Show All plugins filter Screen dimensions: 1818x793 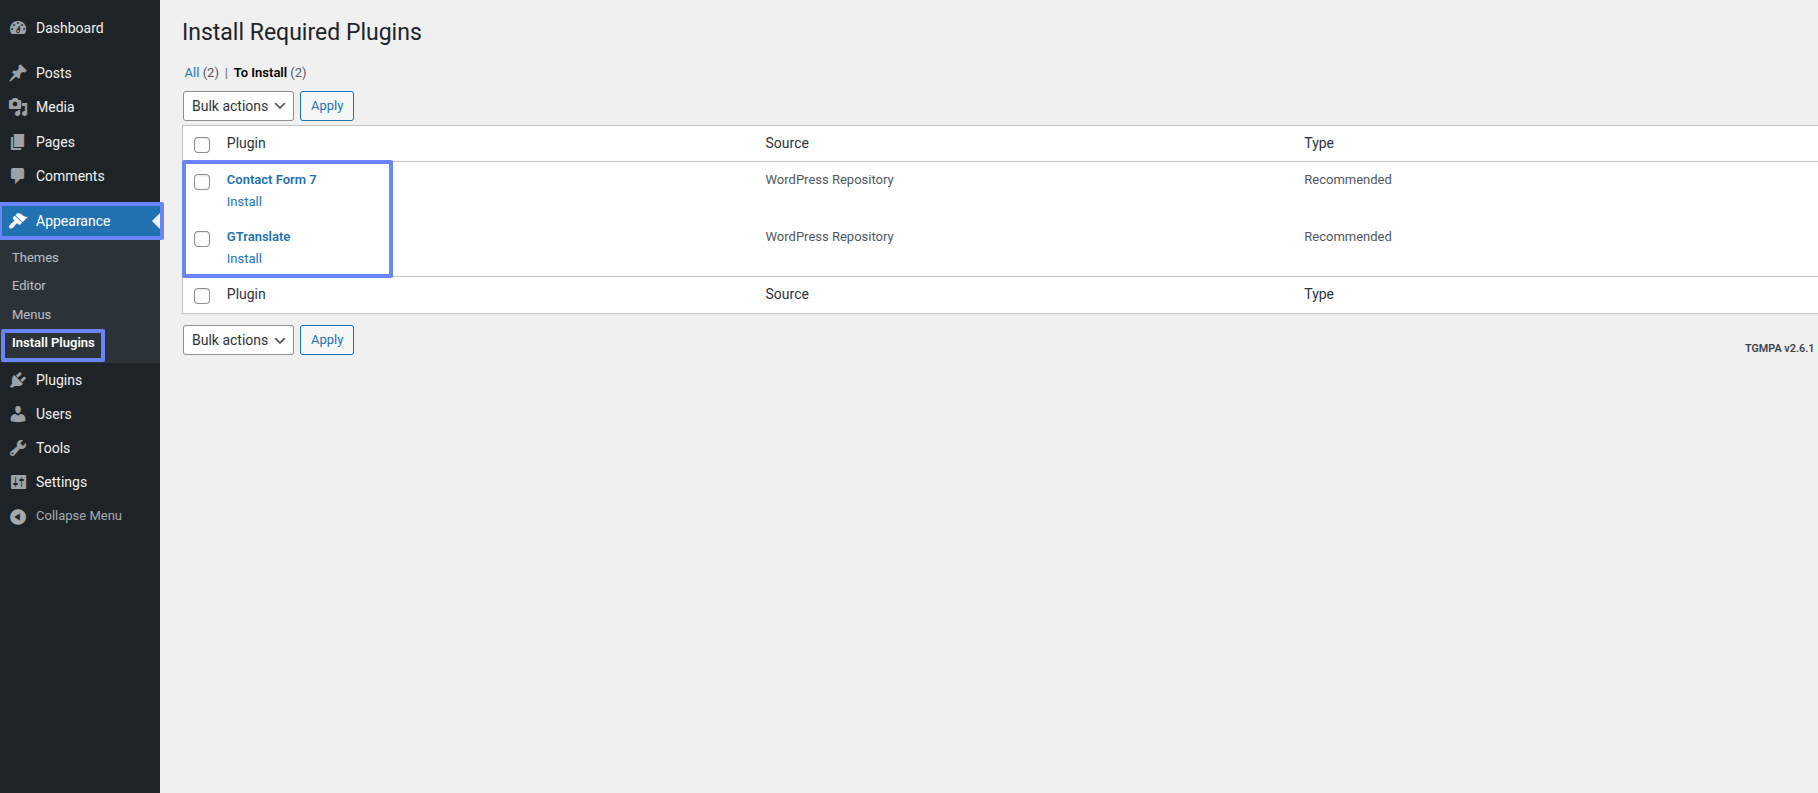click(192, 73)
